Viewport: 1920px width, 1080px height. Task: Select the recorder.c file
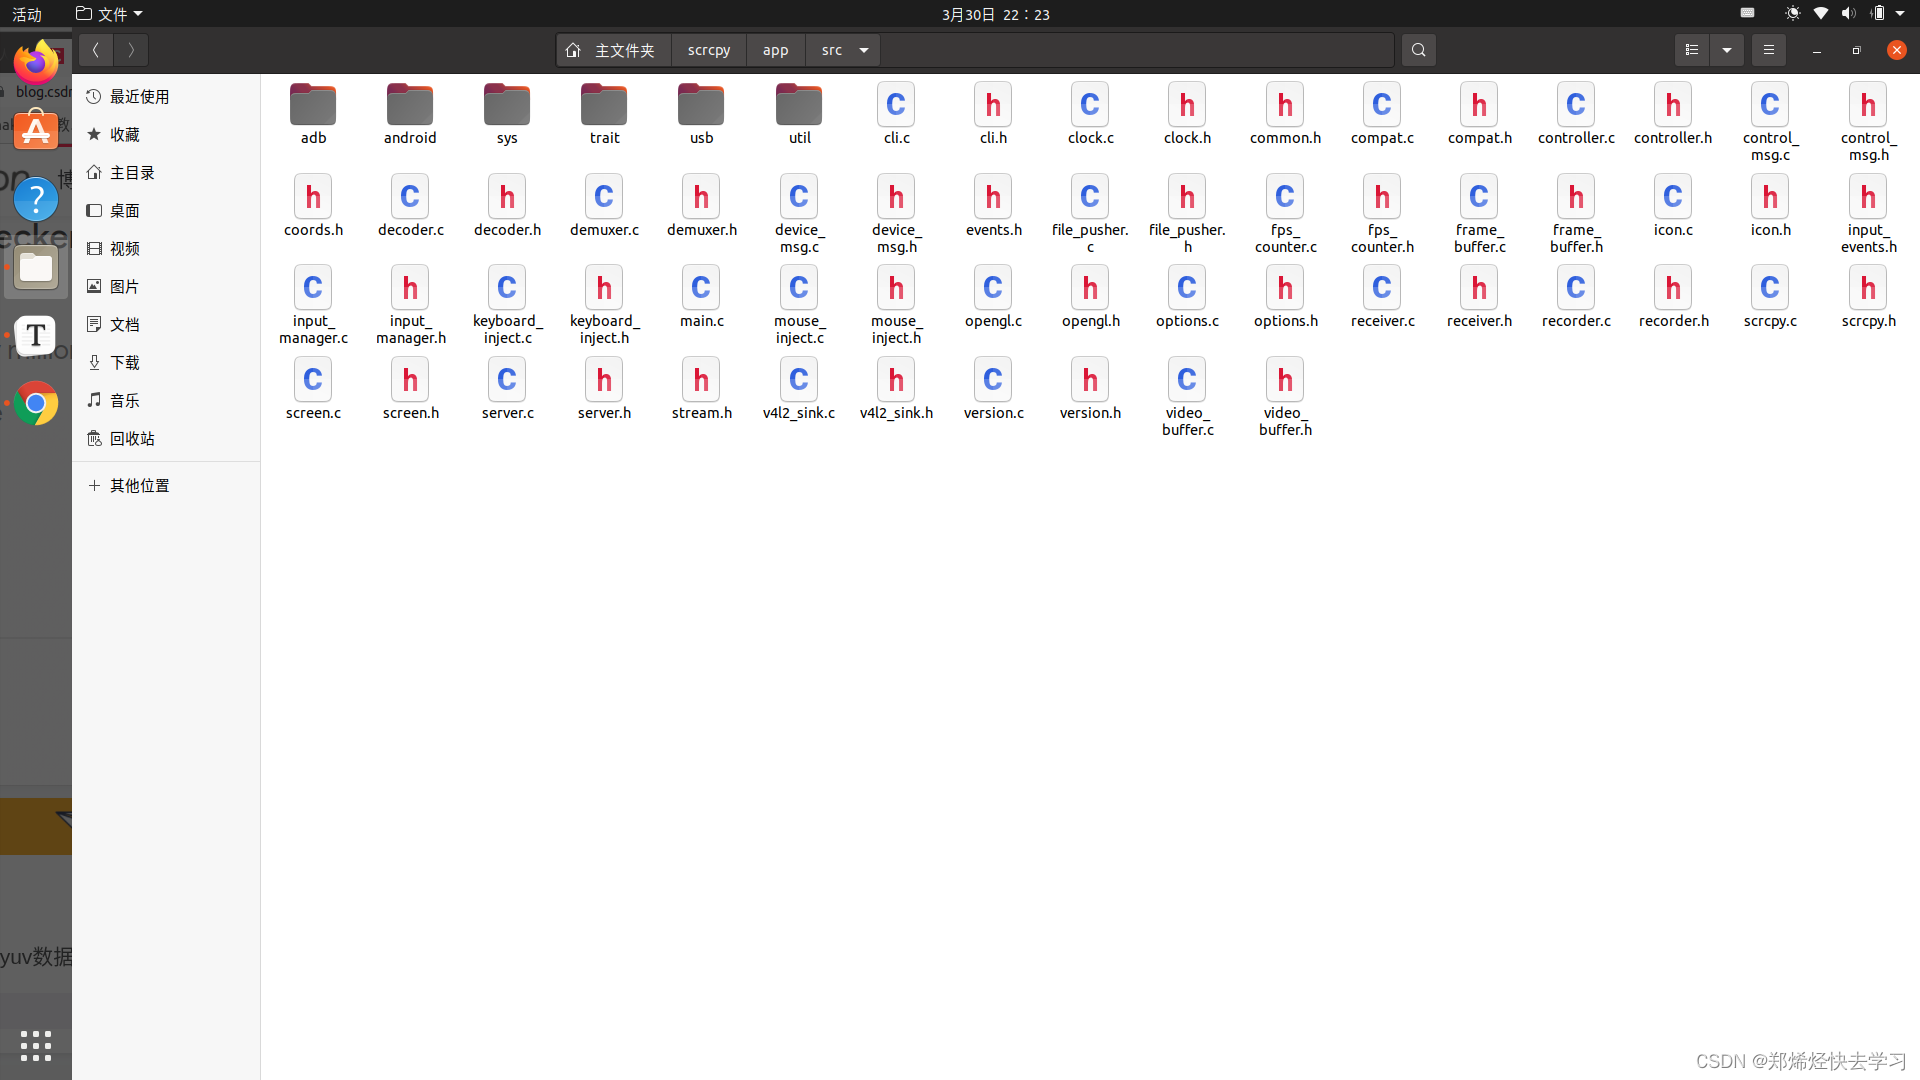[x=1576, y=297]
